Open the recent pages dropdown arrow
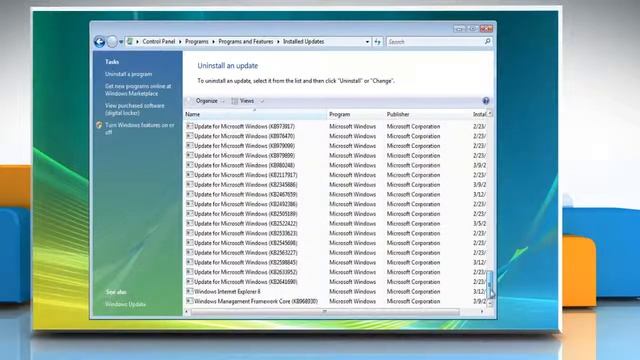 121,42
